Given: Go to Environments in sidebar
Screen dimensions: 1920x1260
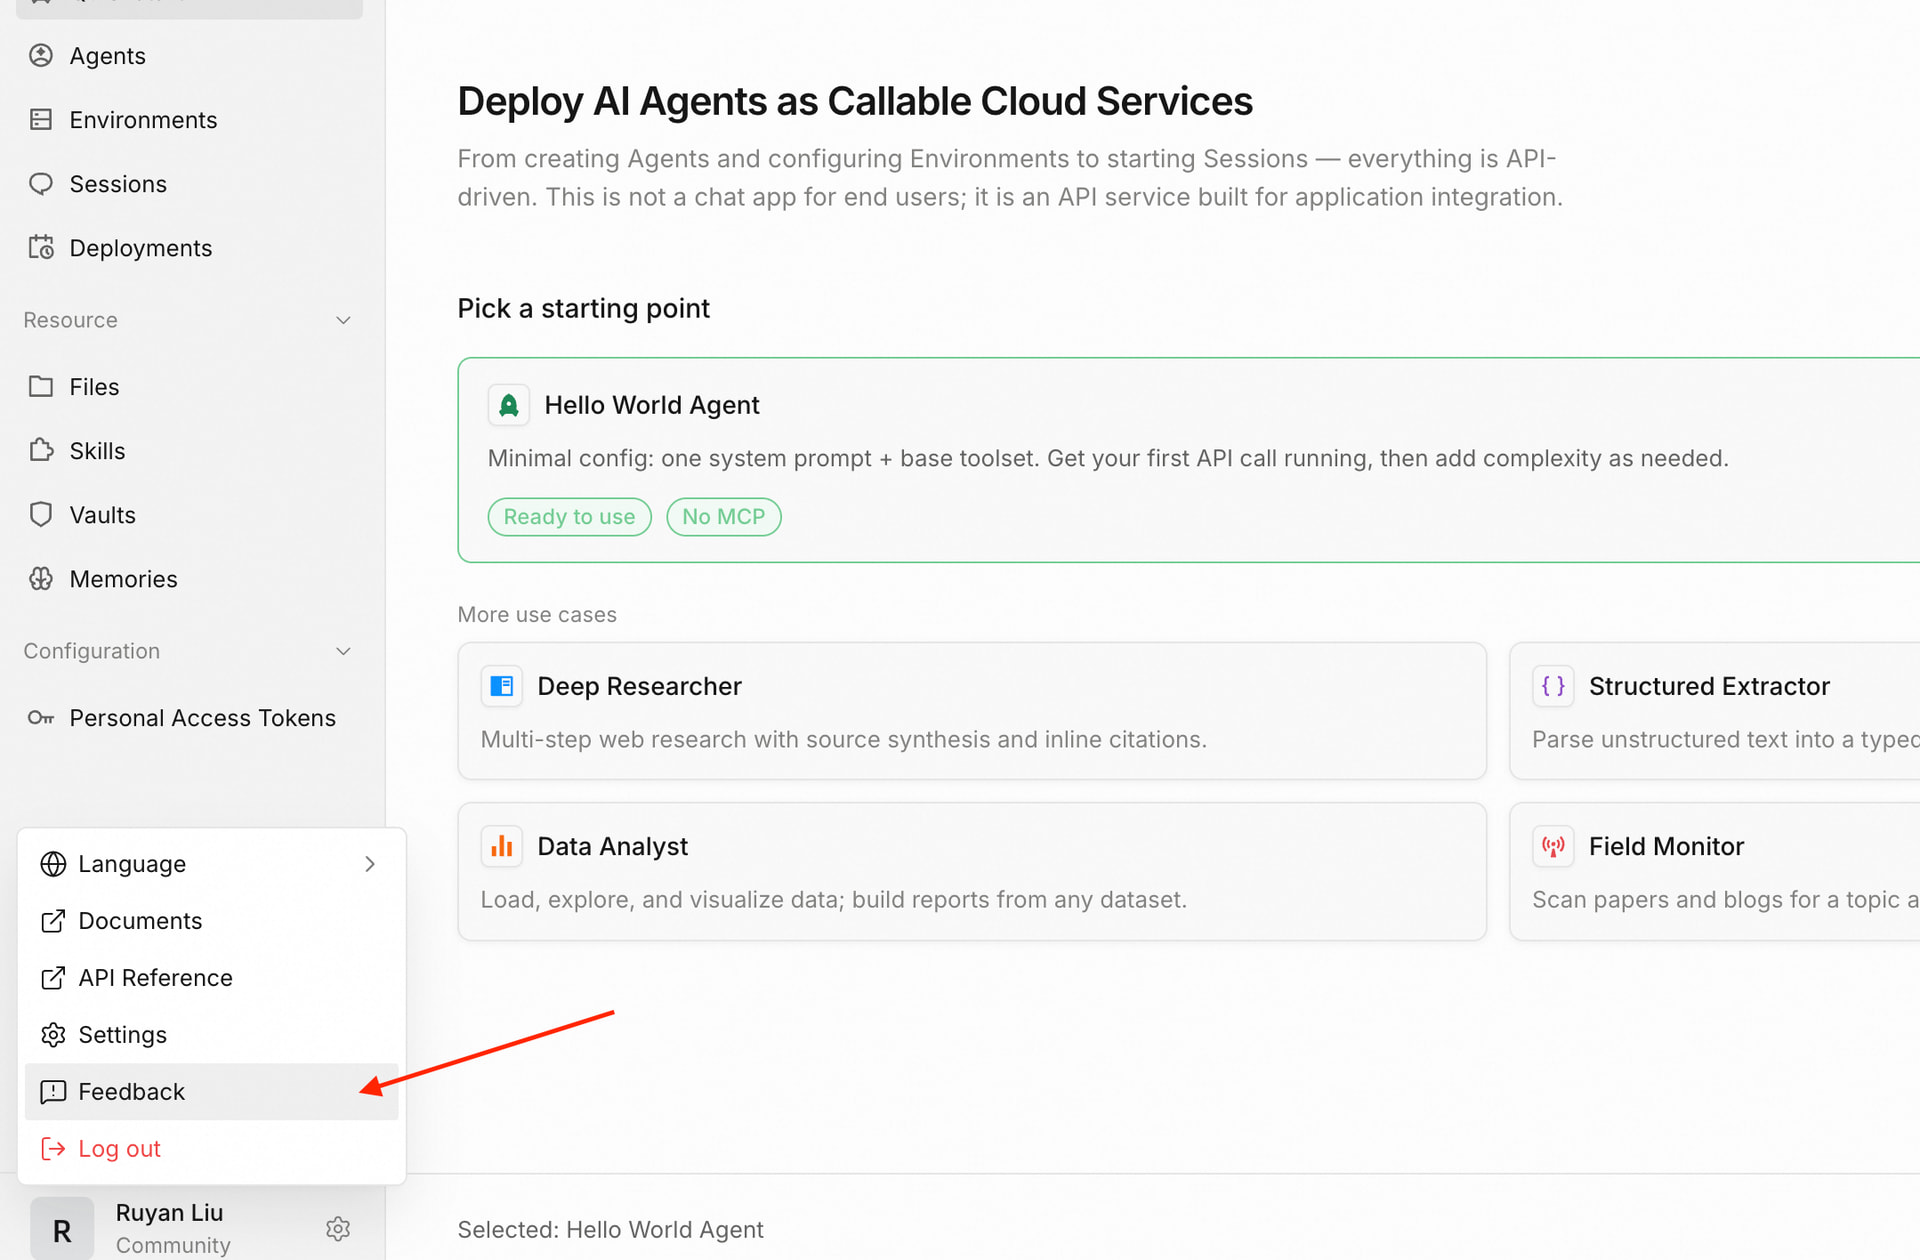Looking at the screenshot, I should click(x=190, y=120).
